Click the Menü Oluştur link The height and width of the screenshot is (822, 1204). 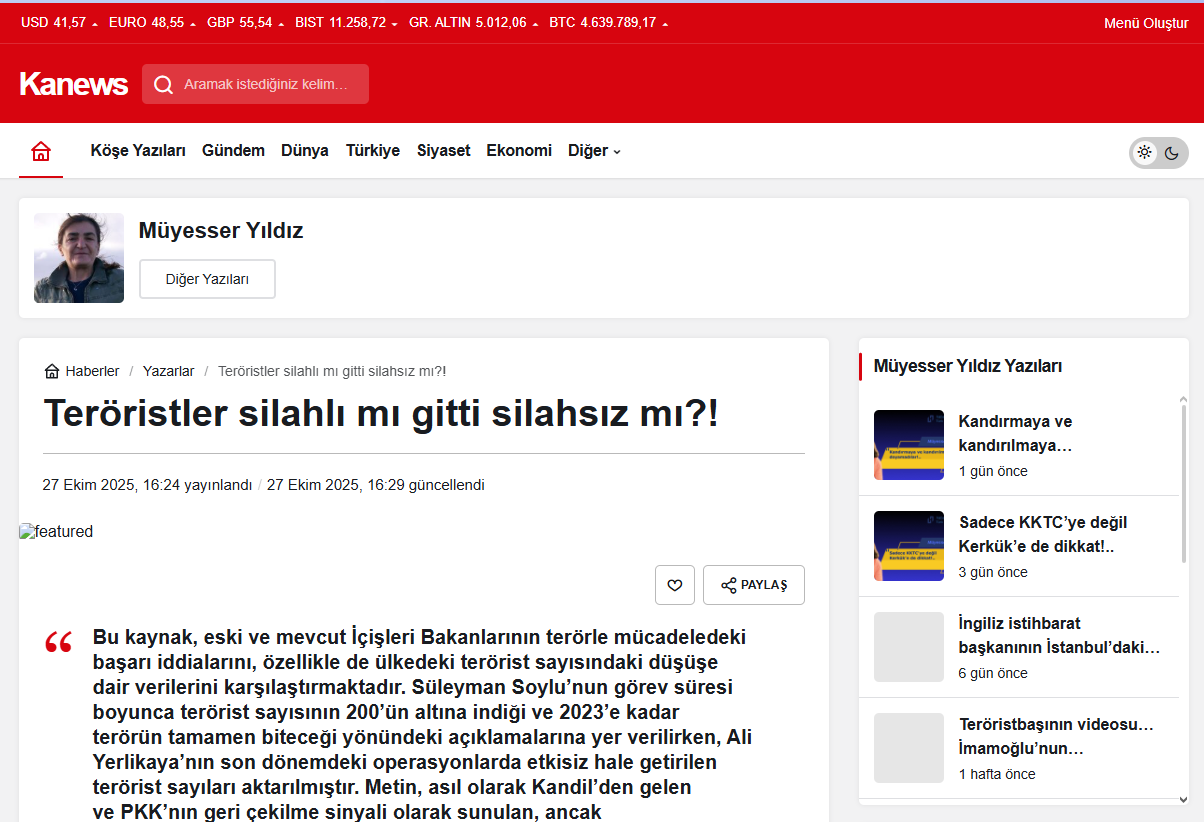point(1146,23)
